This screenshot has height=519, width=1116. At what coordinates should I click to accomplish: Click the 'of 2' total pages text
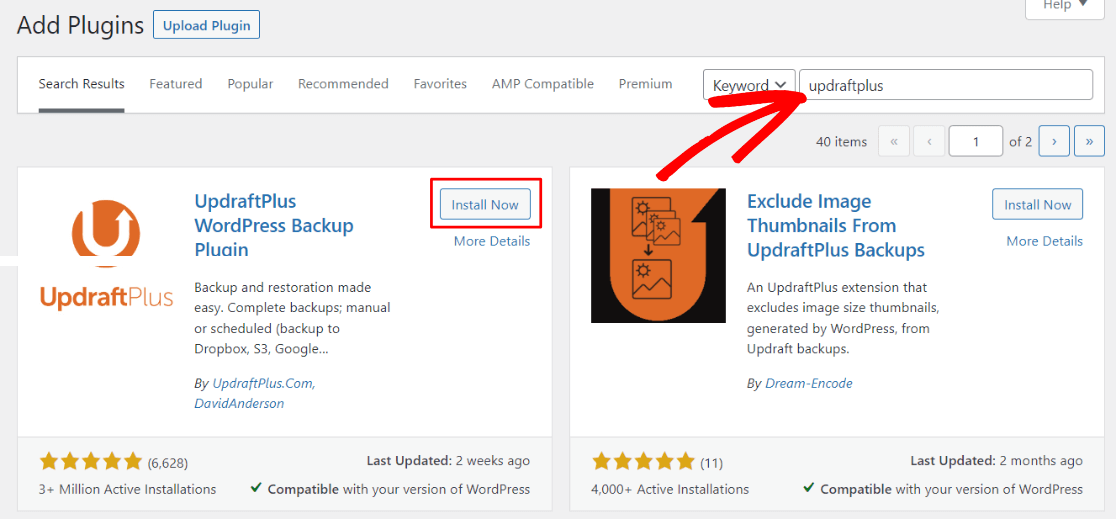(x=1021, y=142)
